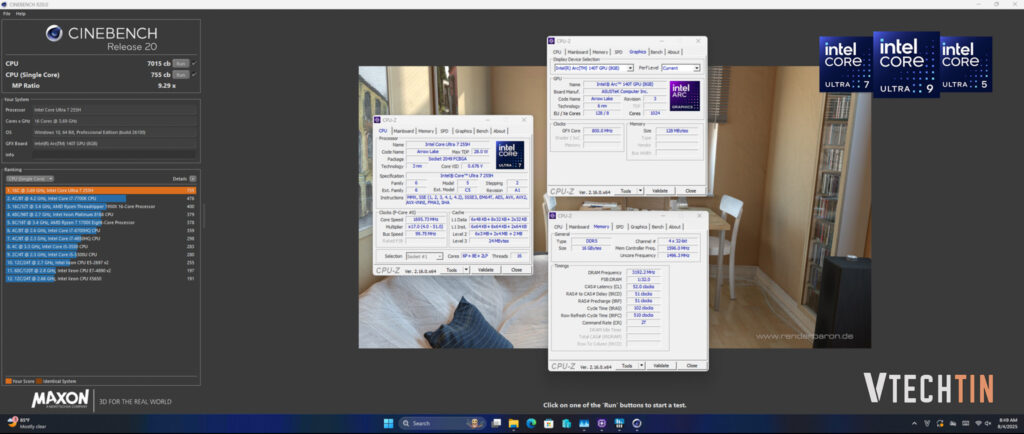Click Validate in the CPU-Z CPU window

point(485,270)
